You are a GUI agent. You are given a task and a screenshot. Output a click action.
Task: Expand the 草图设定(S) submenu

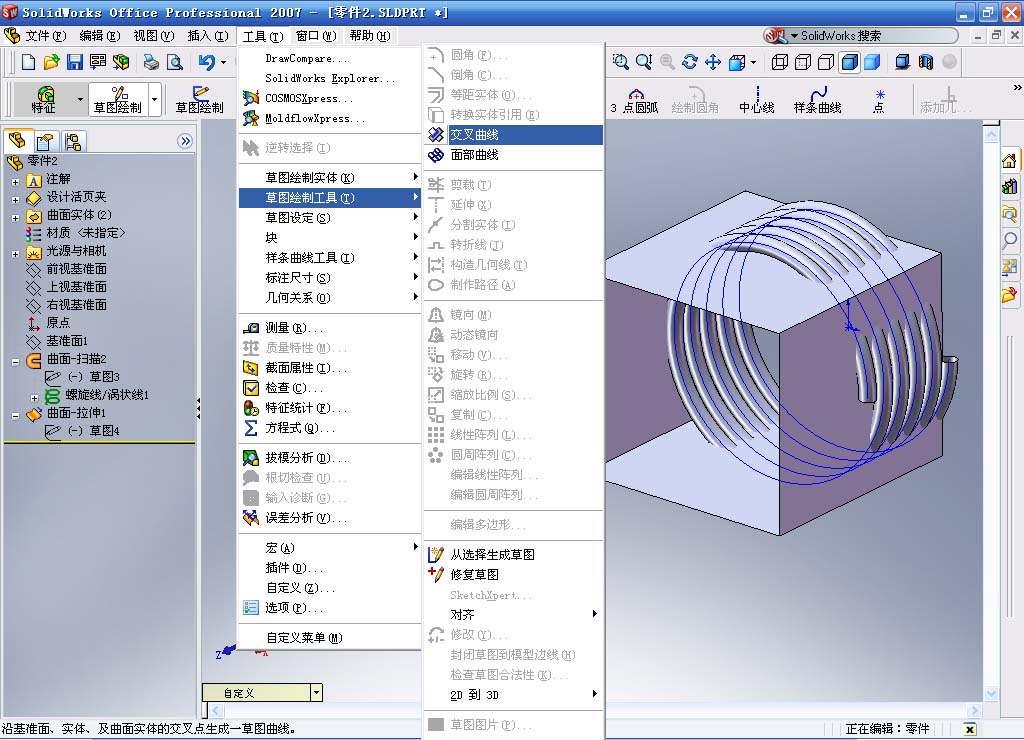point(330,217)
